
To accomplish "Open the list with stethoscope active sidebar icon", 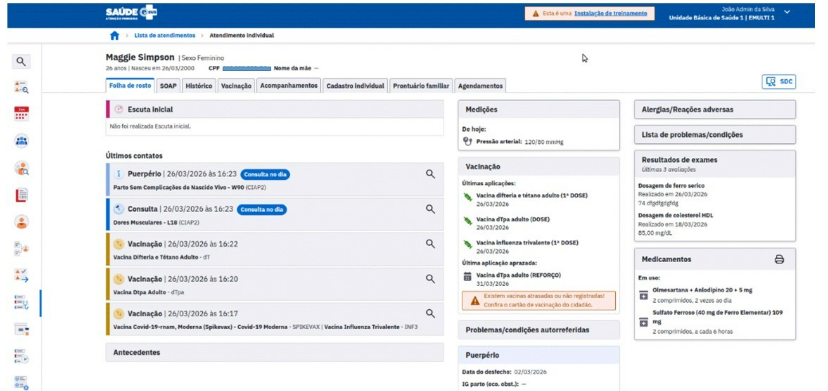I will tap(21, 303).
